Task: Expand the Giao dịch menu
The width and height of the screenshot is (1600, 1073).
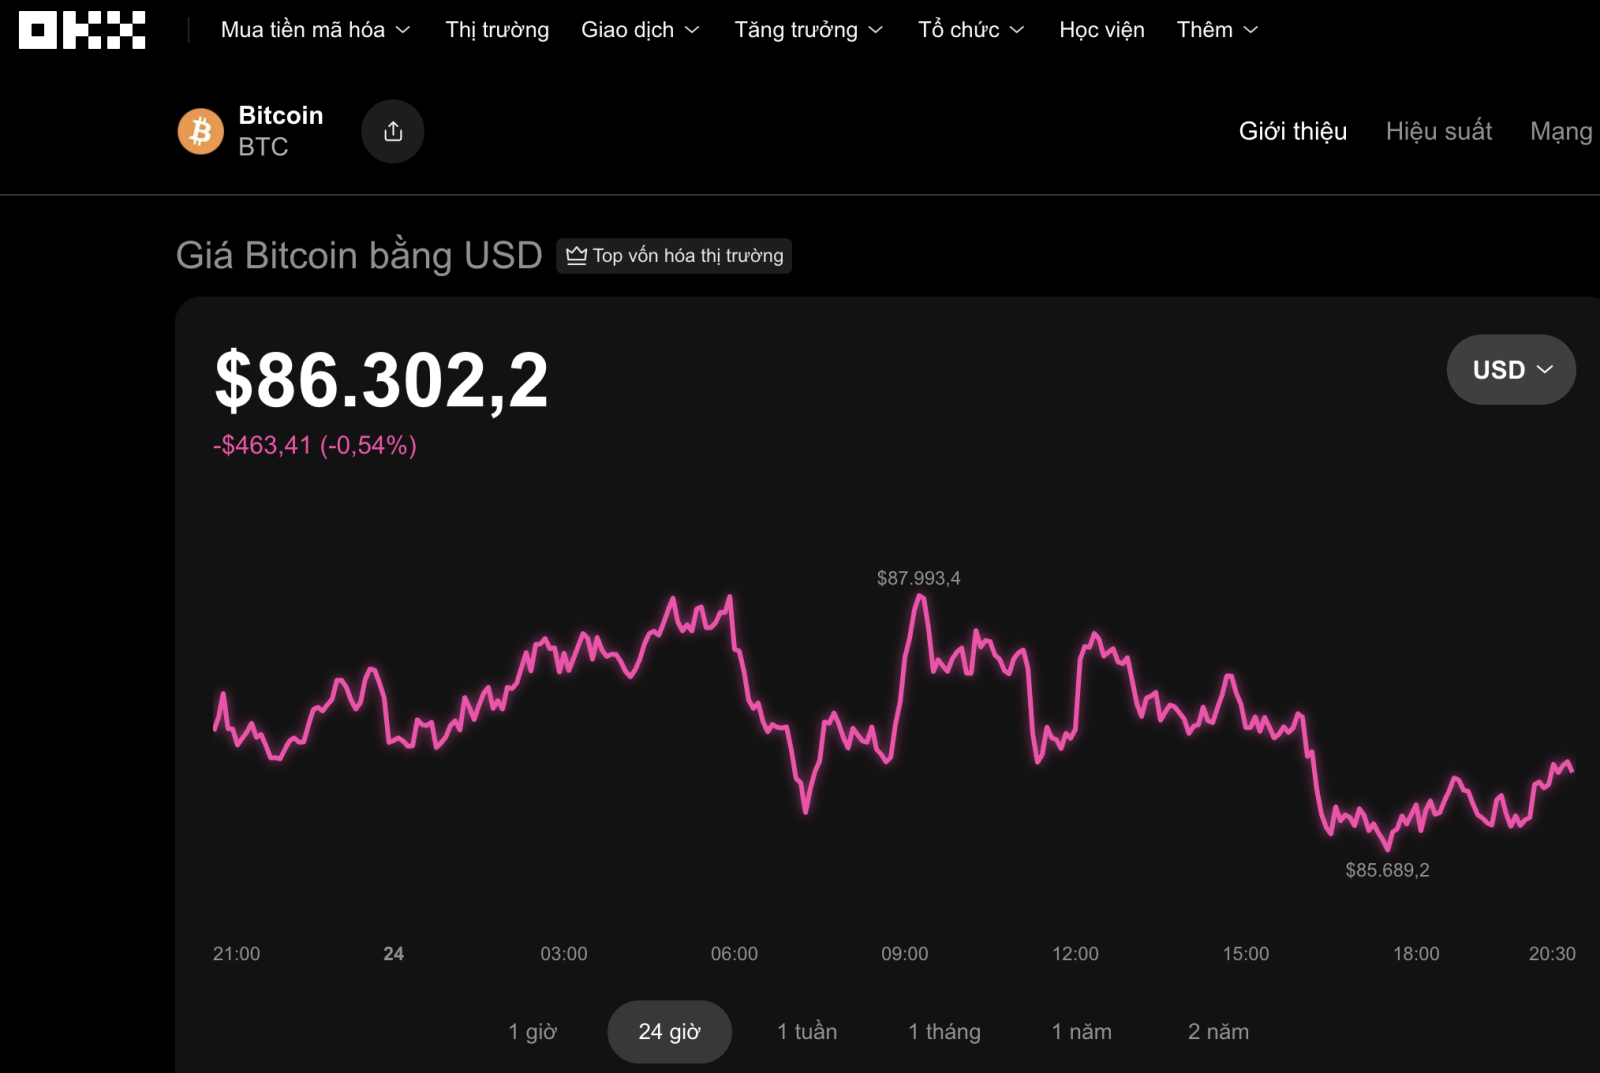Action: tap(640, 30)
